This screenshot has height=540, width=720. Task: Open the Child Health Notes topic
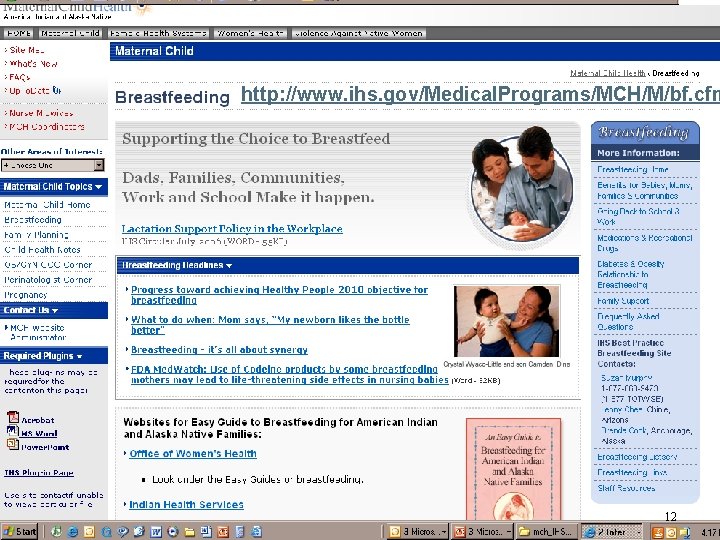(x=42, y=250)
